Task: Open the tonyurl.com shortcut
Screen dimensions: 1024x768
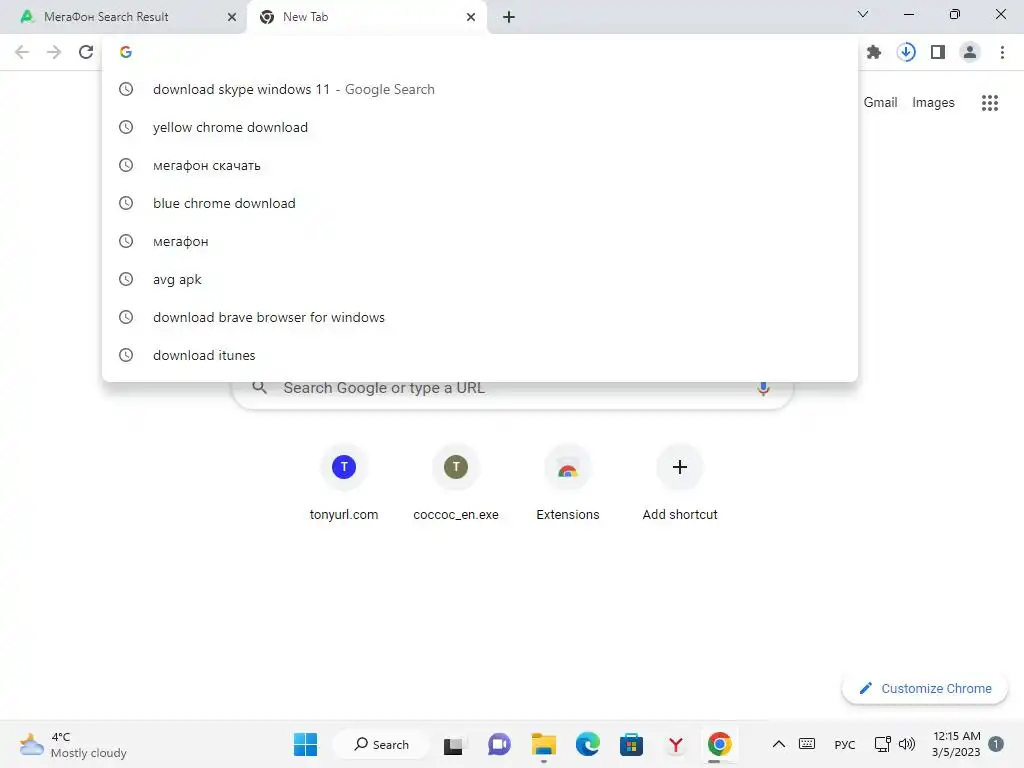Action: pyautogui.click(x=344, y=483)
